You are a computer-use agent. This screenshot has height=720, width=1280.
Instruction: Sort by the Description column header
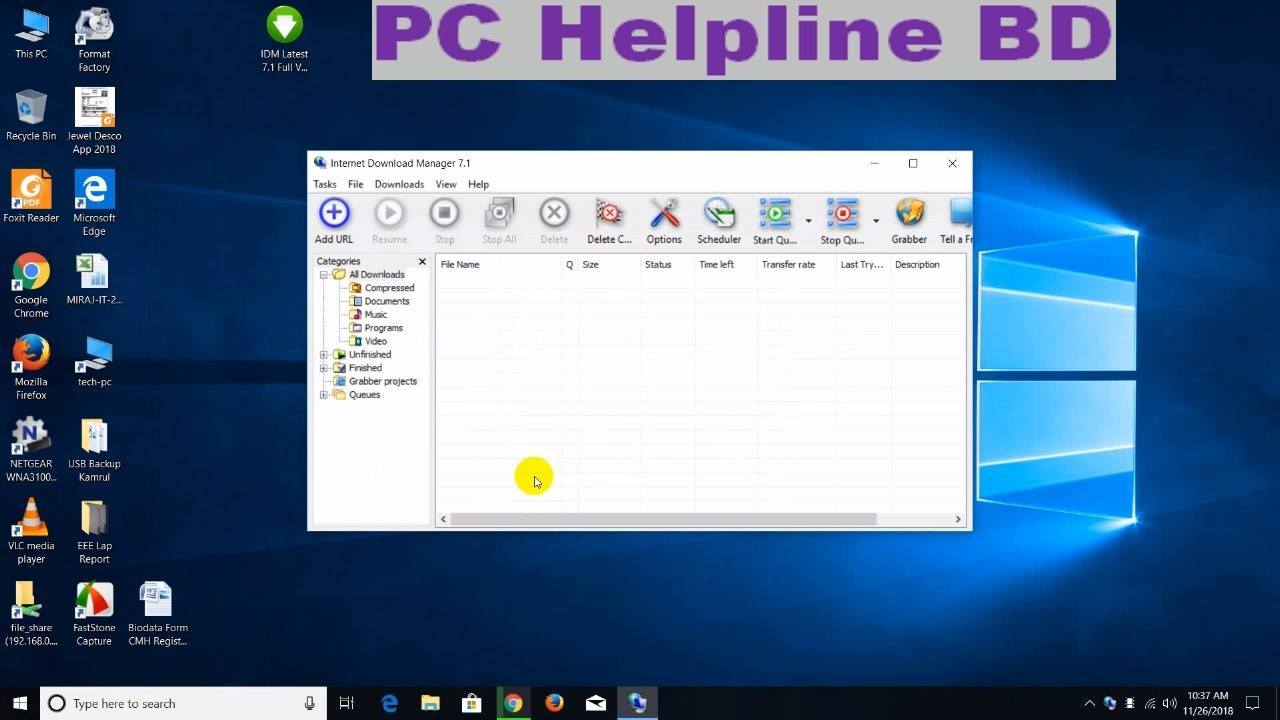[928, 265]
